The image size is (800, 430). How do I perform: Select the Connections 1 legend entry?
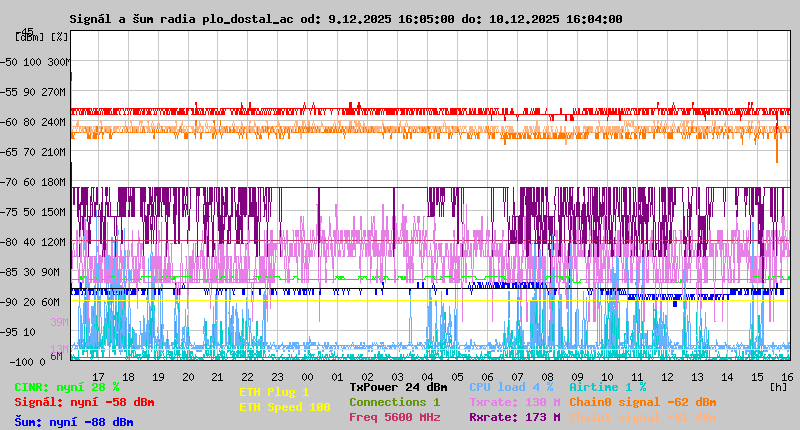(394, 402)
